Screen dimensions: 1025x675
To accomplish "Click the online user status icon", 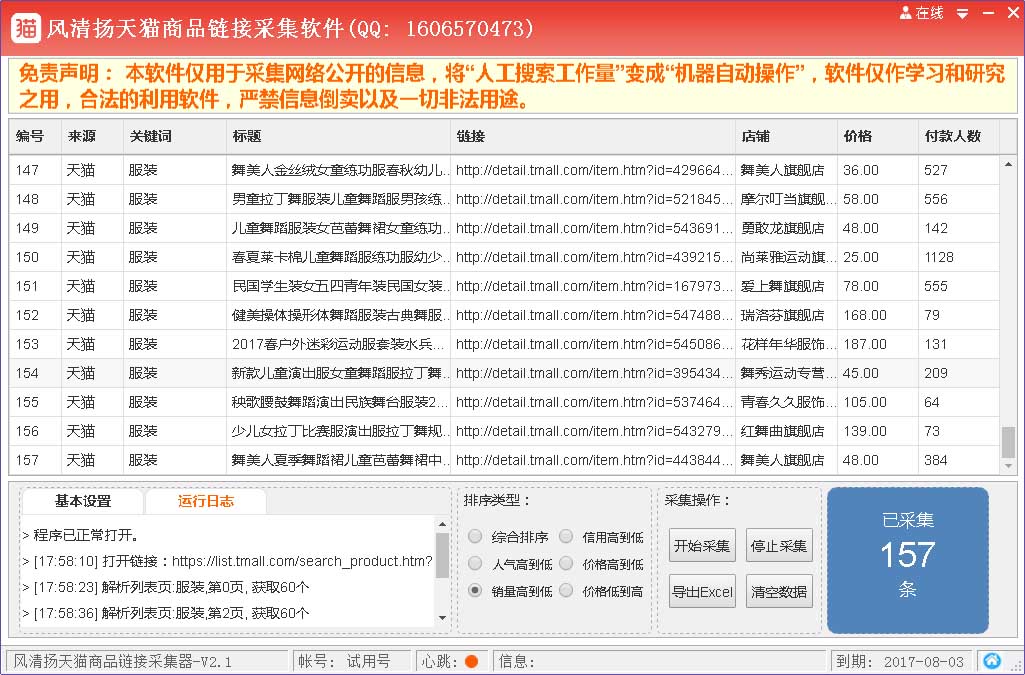I will tap(905, 12).
